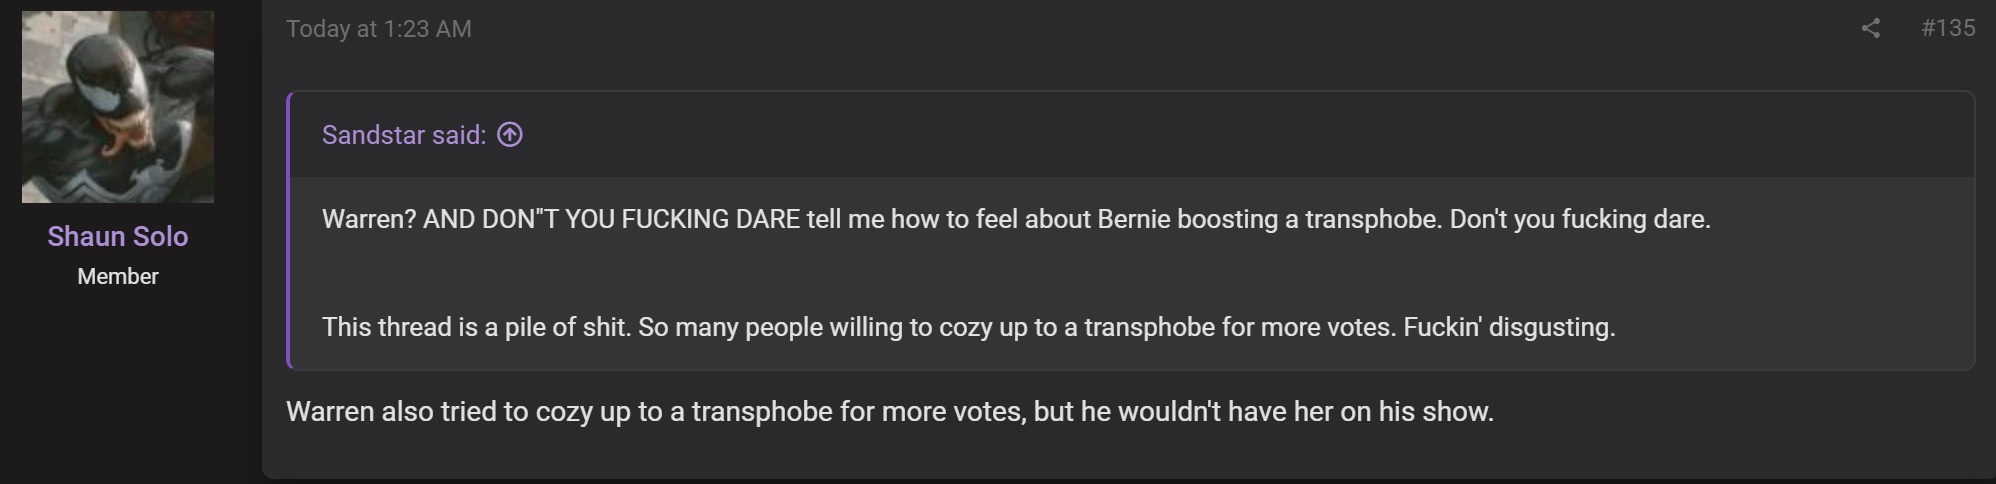Click the purple left border of the quote
This screenshot has height=484, width=1996.
[x=289, y=231]
